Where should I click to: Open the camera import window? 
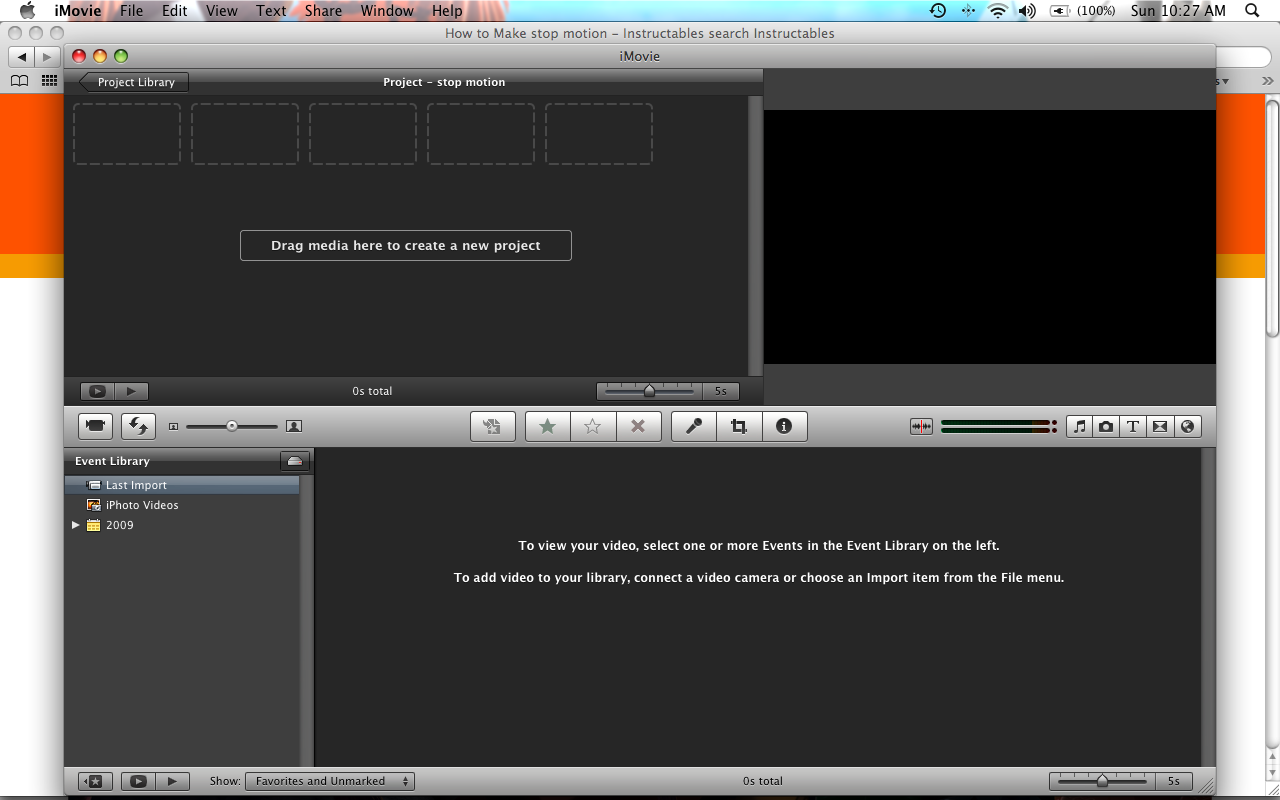point(95,426)
